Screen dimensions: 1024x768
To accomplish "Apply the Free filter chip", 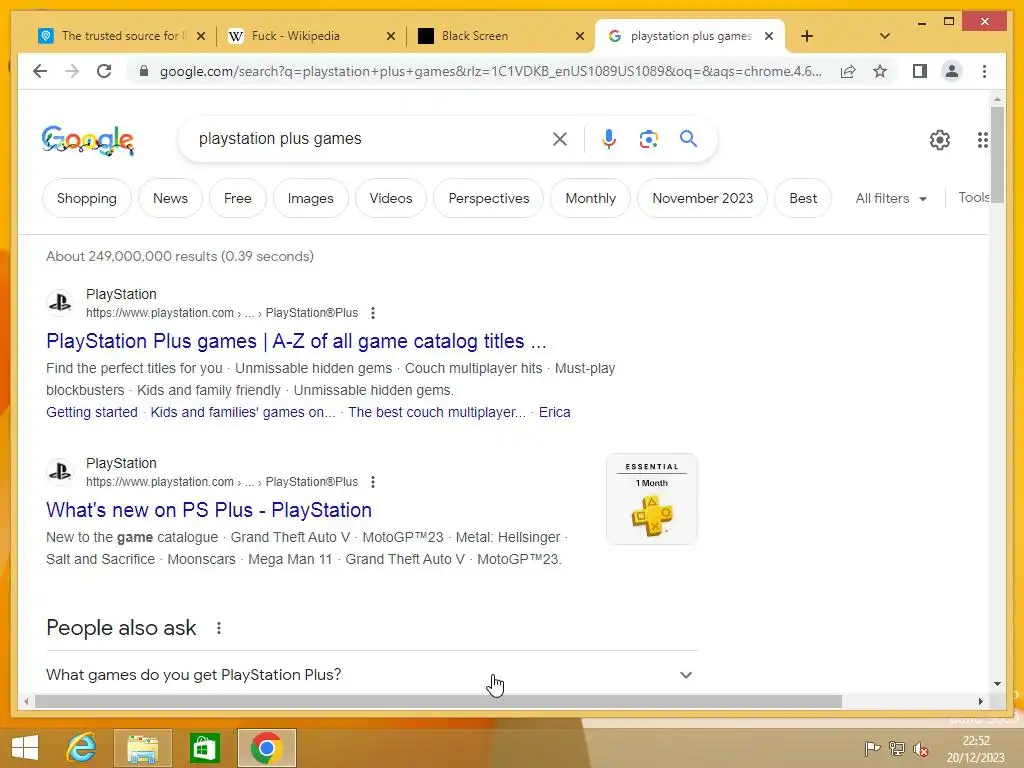I will (x=238, y=198).
